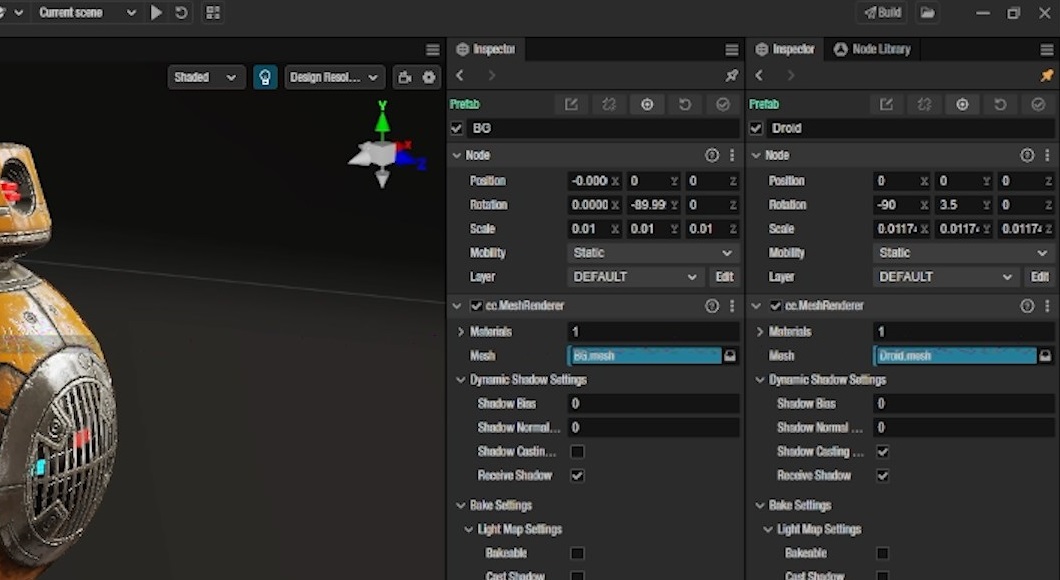Open the scene camera settings icon
The height and width of the screenshot is (580, 1060).
[405, 77]
